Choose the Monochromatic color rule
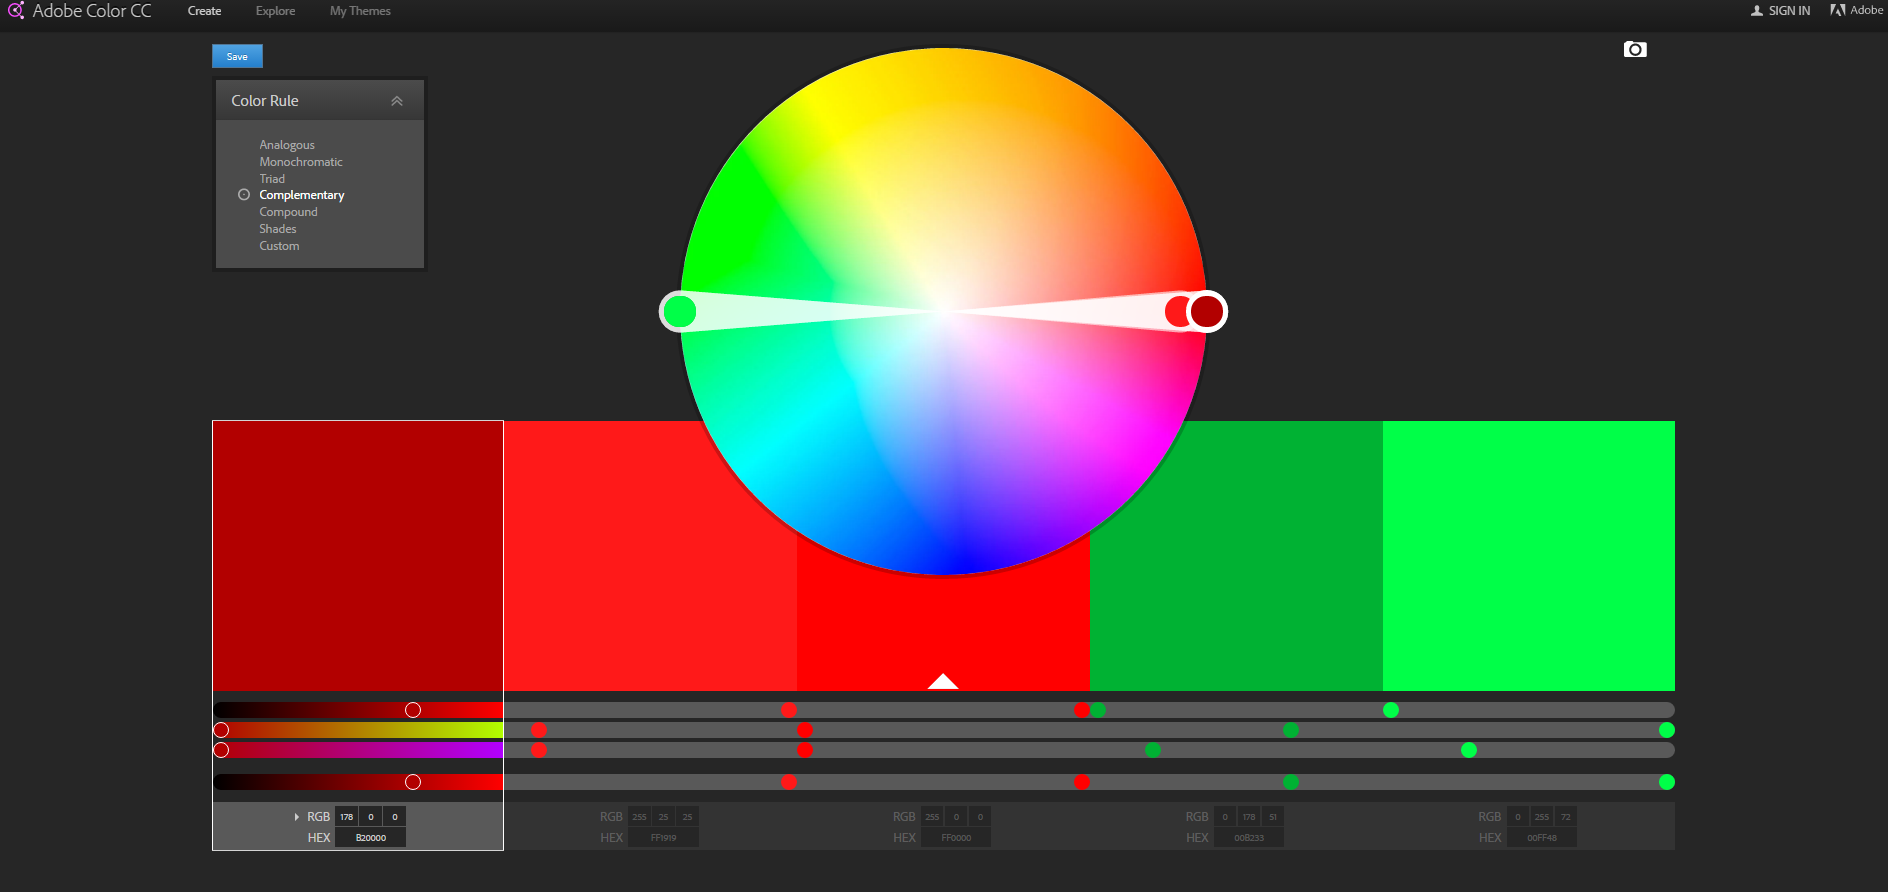Screen dimensions: 1888x892 (301, 162)
